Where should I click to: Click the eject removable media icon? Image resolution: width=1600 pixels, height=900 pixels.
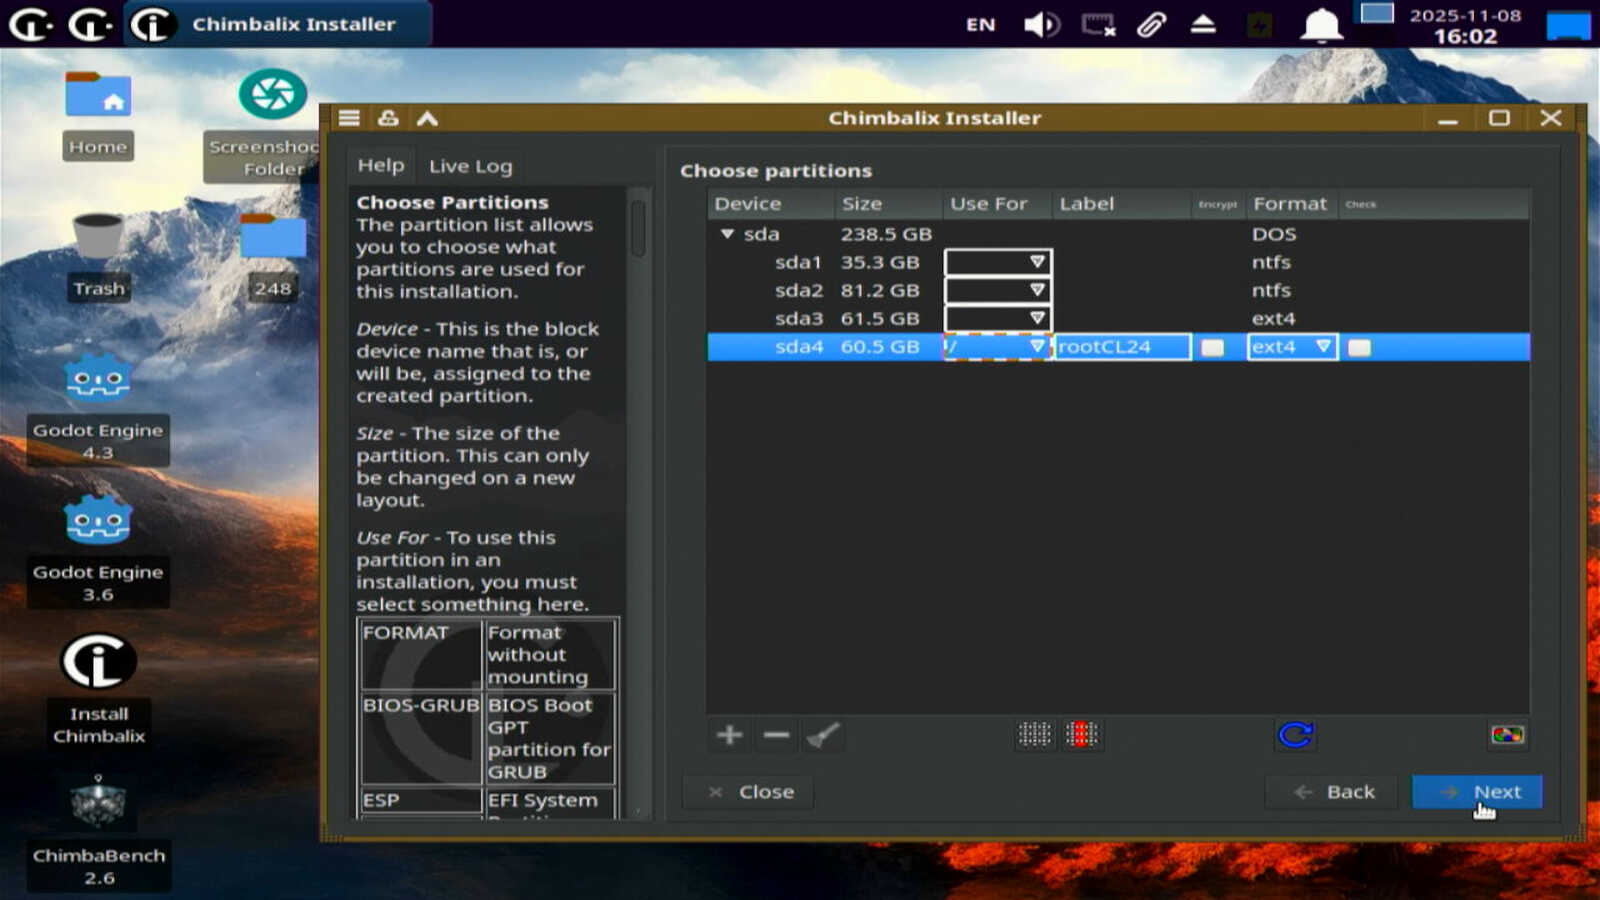point(1203,24)
